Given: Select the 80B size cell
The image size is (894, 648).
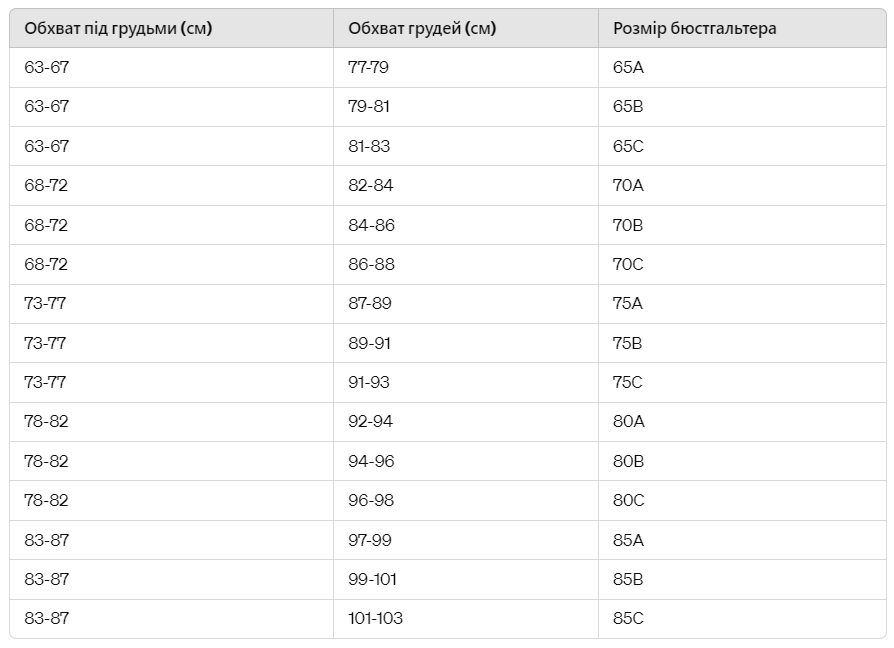Looking at the screenshot, I should pos(628,461).
